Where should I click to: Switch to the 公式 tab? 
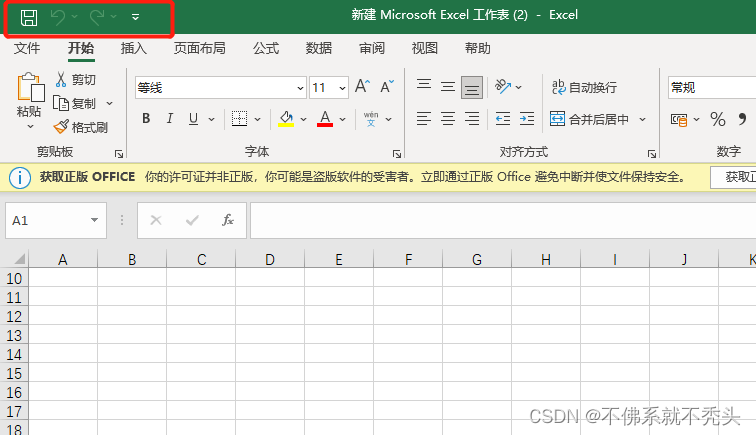(x=266, y=48)
